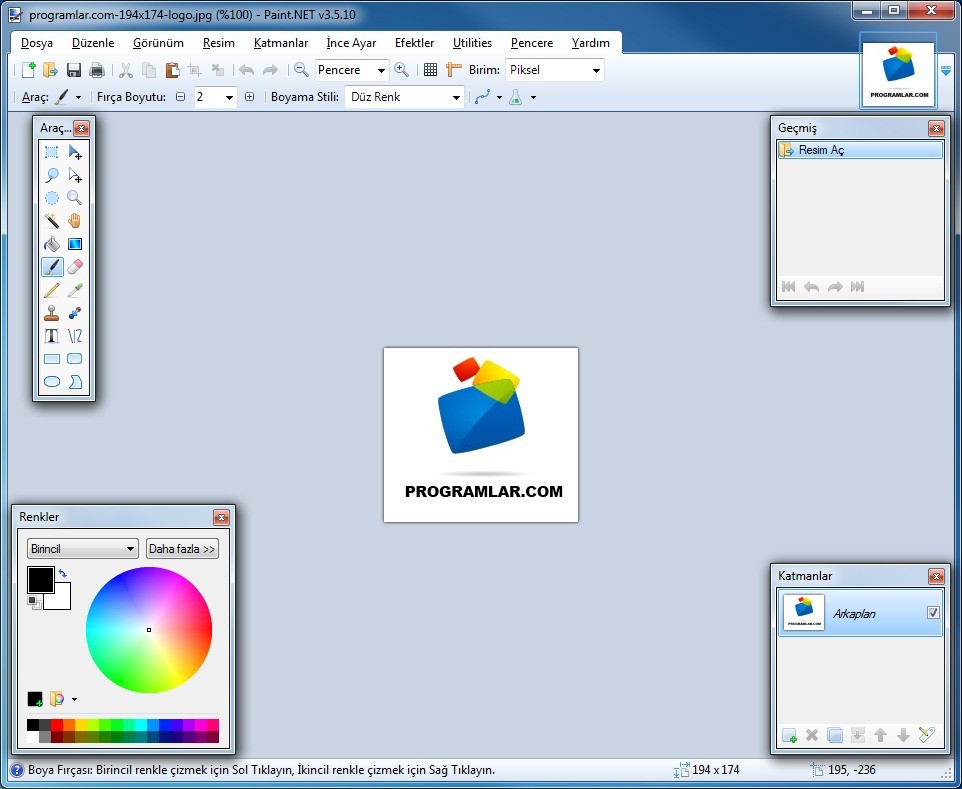Select Resim Aç history entry

point(860,150)
